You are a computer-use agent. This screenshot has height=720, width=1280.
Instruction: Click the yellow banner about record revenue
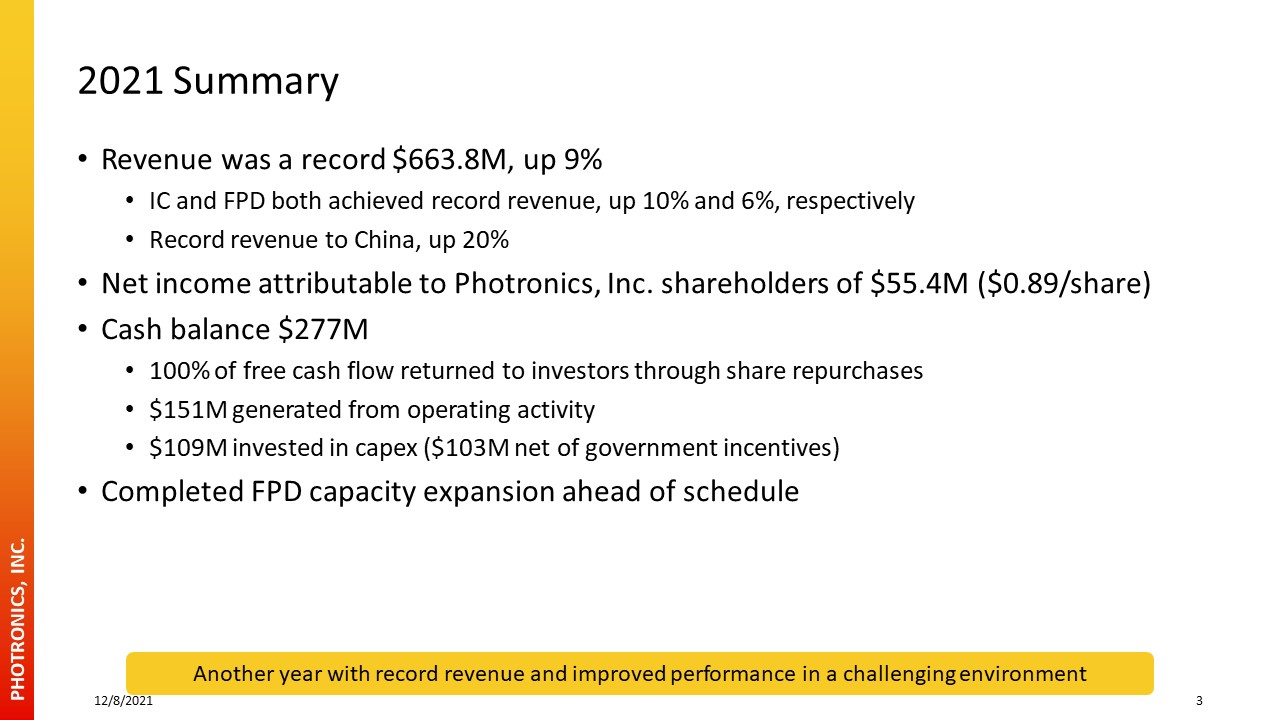click(x=640, y=673)
